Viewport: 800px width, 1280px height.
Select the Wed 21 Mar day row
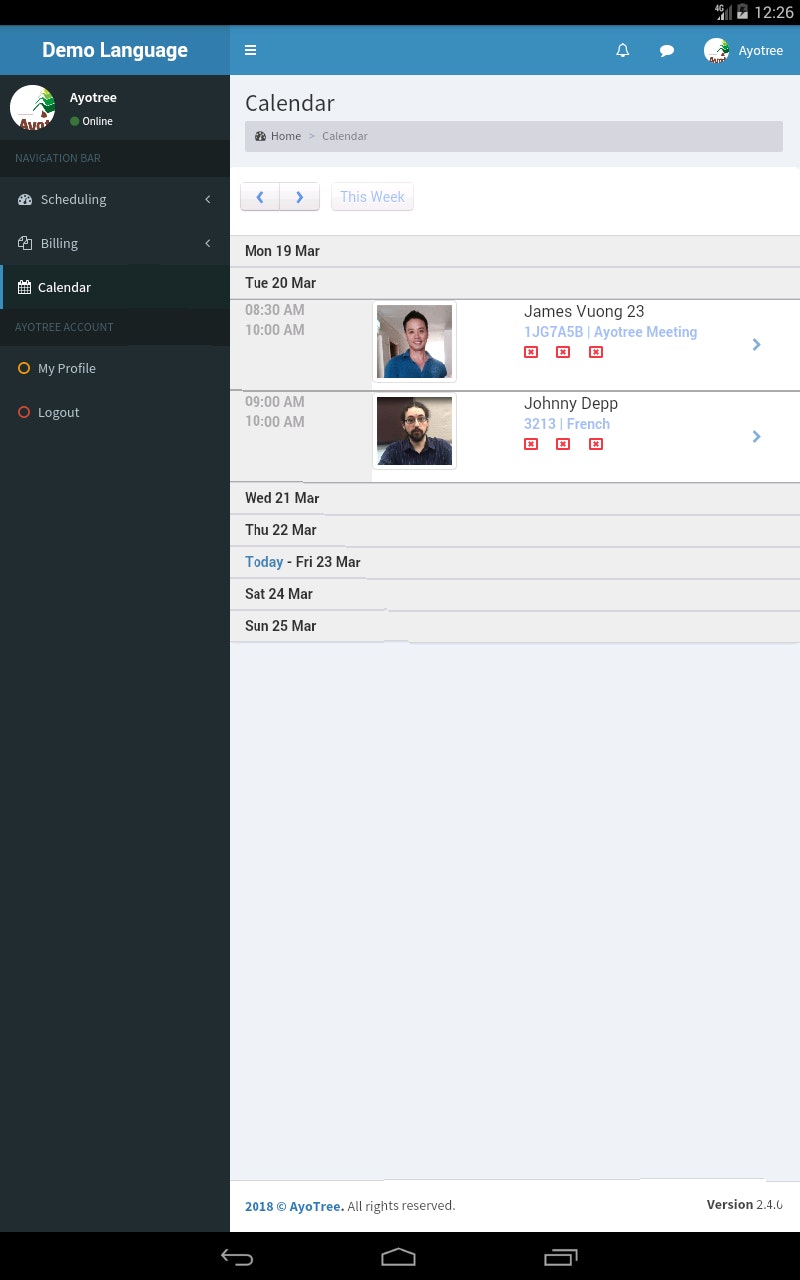pyautogui.click(x=515, y=498)
